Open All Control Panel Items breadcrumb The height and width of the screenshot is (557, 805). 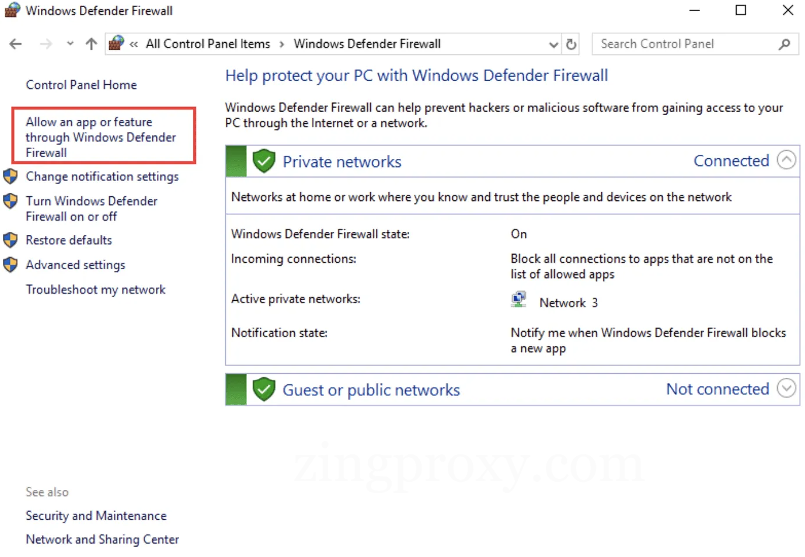click(x=208, y=44)
